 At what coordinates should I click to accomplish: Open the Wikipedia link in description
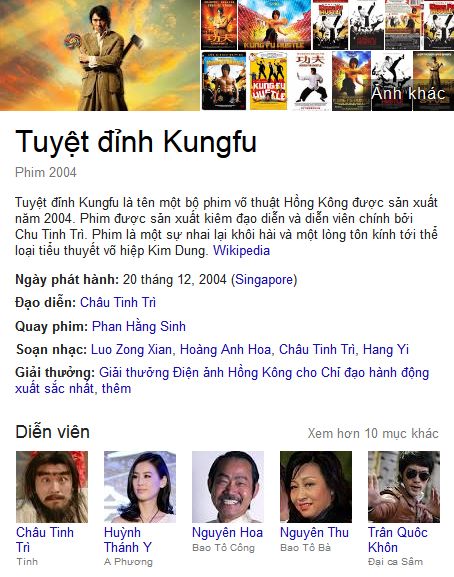(241, 251)
